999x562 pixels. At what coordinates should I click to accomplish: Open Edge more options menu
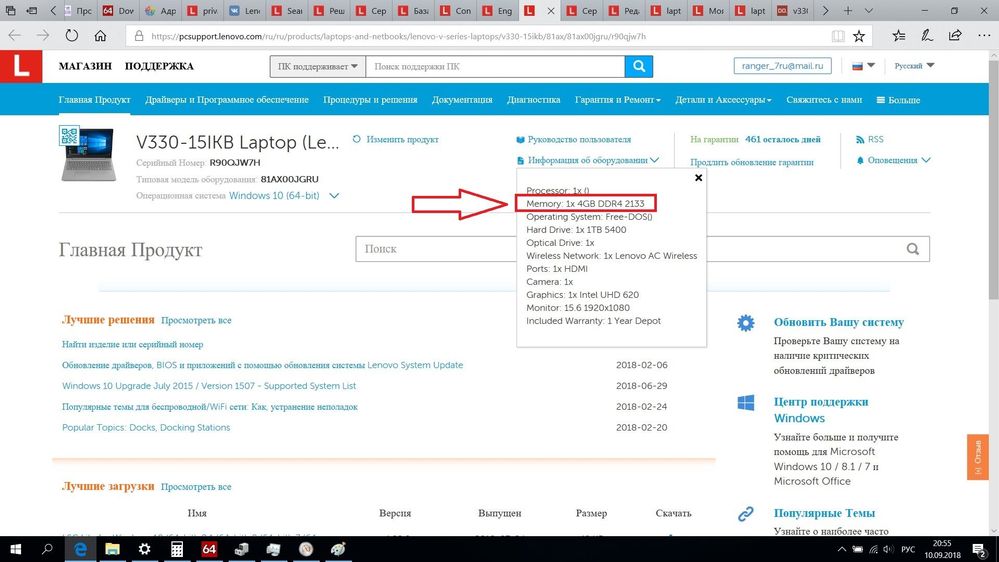tap(984, 36)
